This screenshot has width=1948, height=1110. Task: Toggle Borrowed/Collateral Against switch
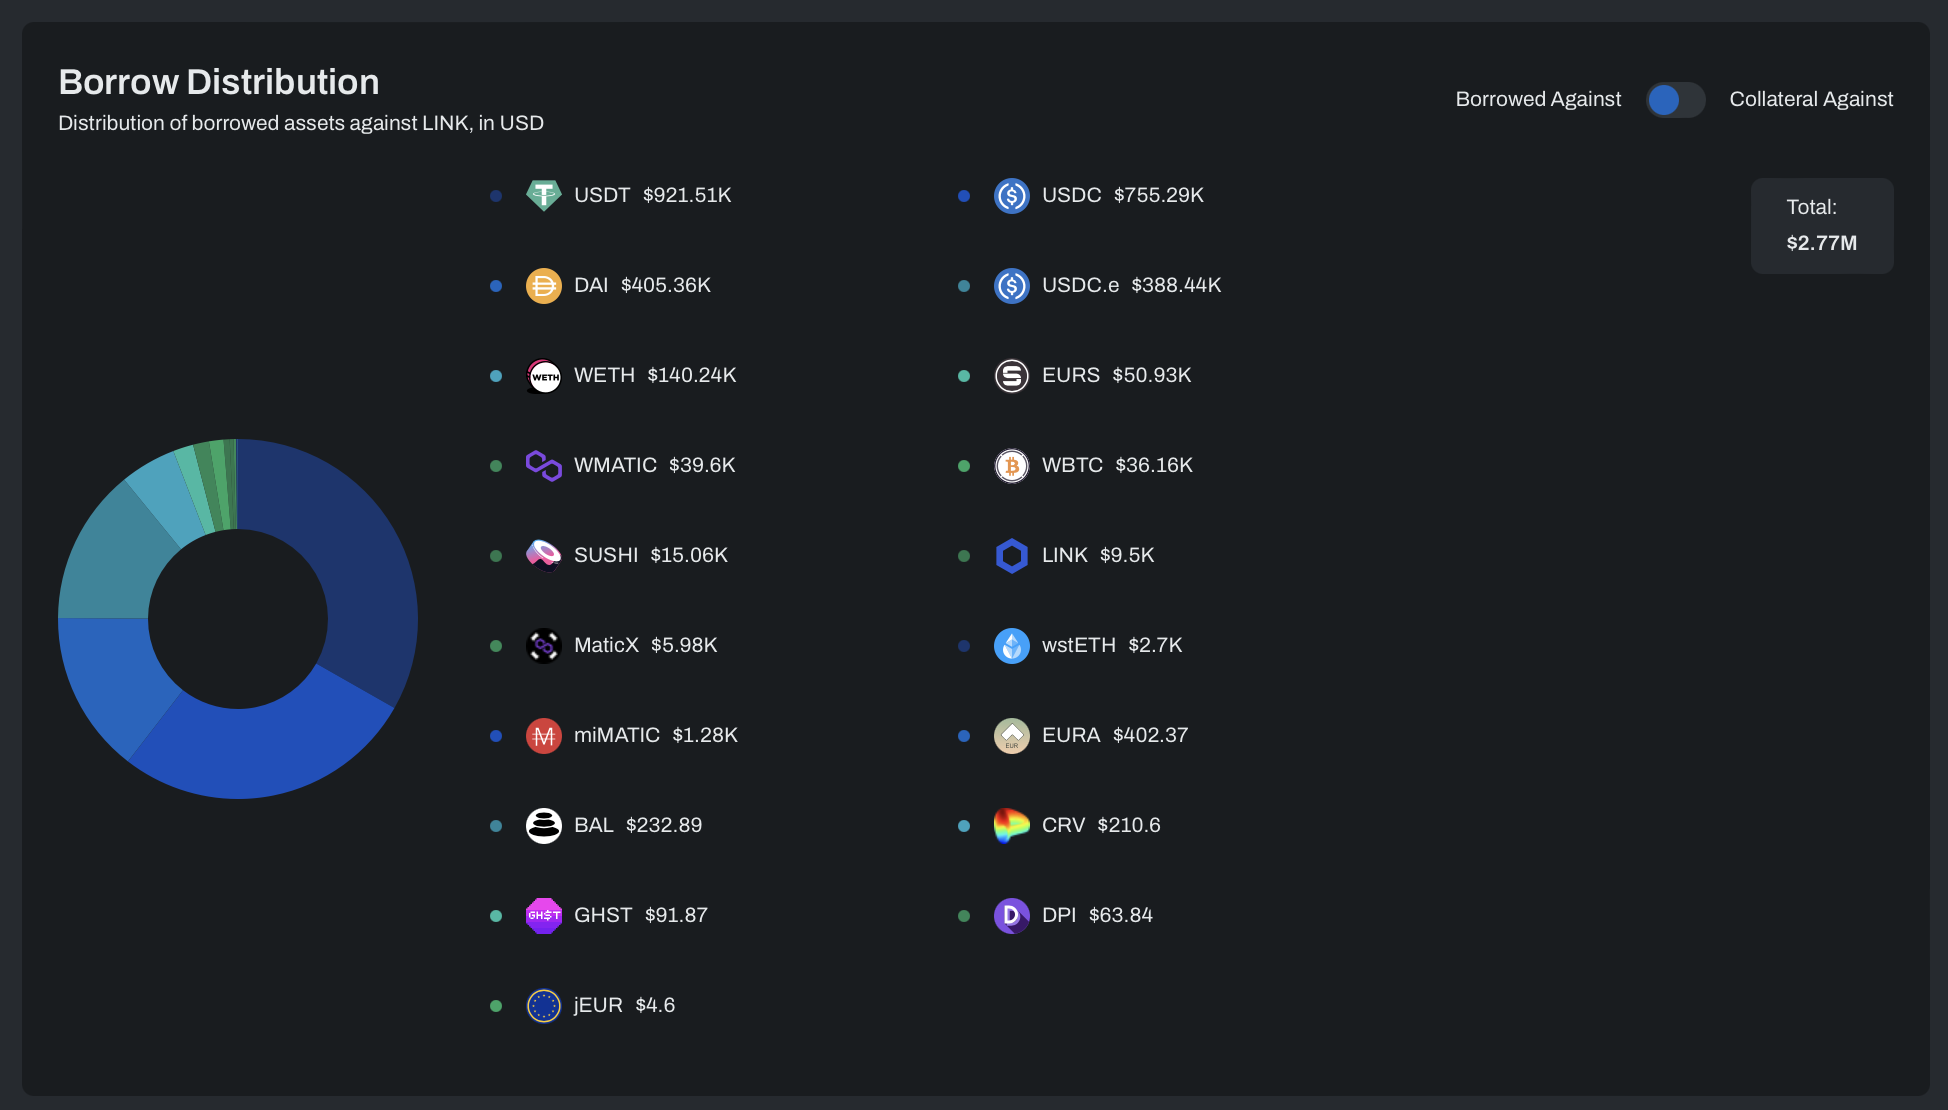click(x=1675, y=100)
